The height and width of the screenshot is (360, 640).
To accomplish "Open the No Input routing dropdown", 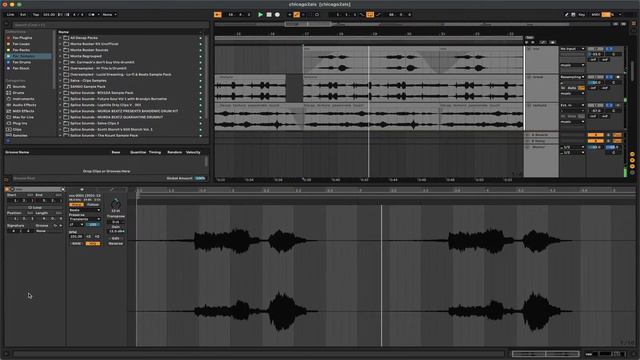I will (572, 49).
